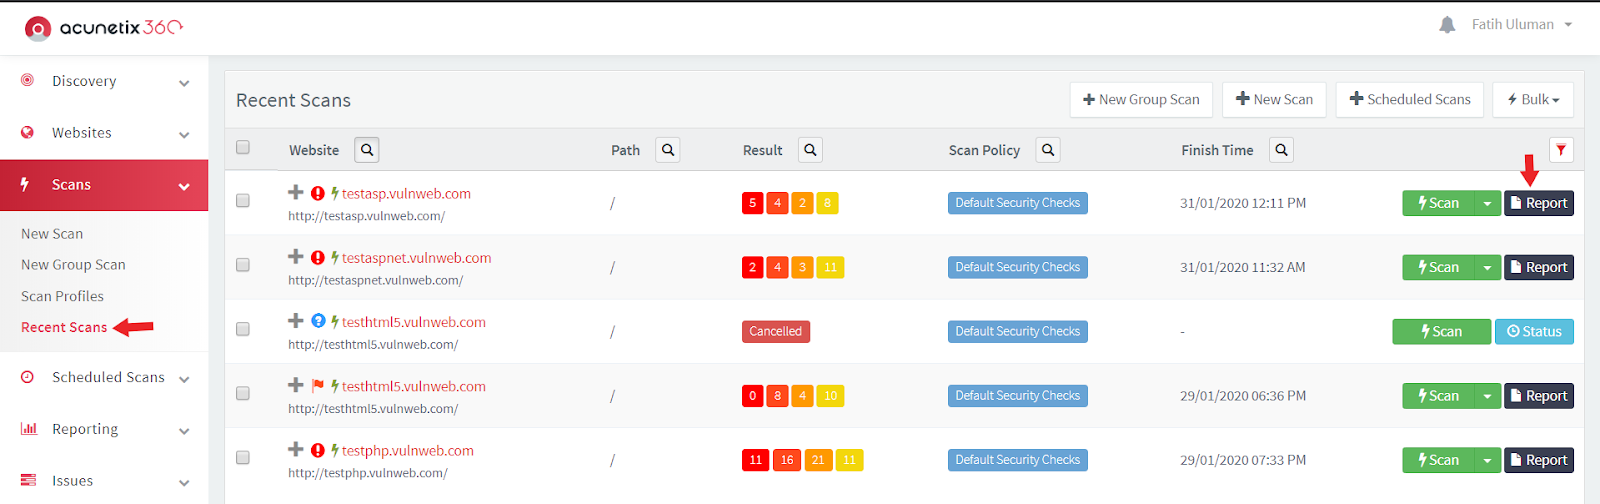Click the red alert icon for testphp.vulnweb.com
Image resolution: width=1600 pixels, height=504 pixels.
pyautogui.click(x=318, y=450)
